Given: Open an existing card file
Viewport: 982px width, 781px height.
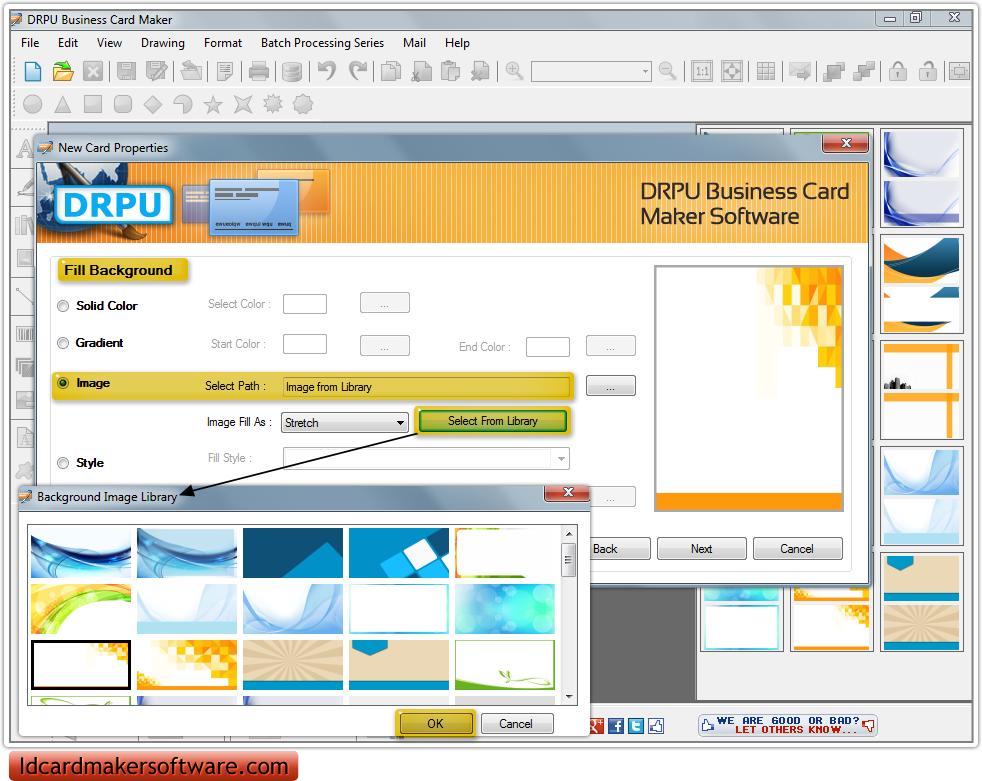Looking at the screenshot, I should 62,71.
